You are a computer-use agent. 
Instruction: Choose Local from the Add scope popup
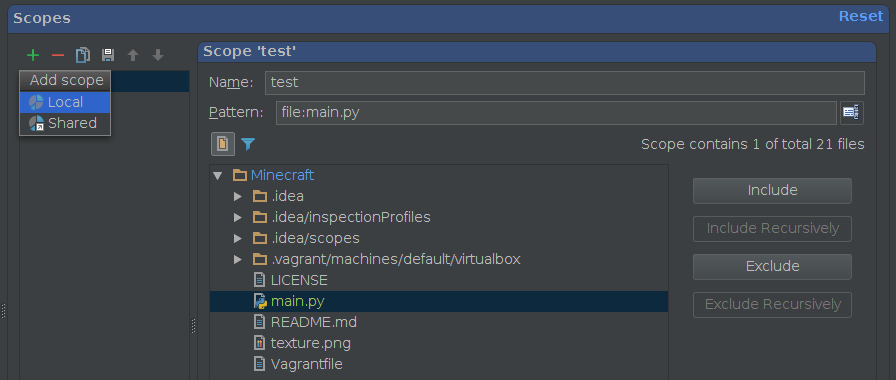pos(65,102)
